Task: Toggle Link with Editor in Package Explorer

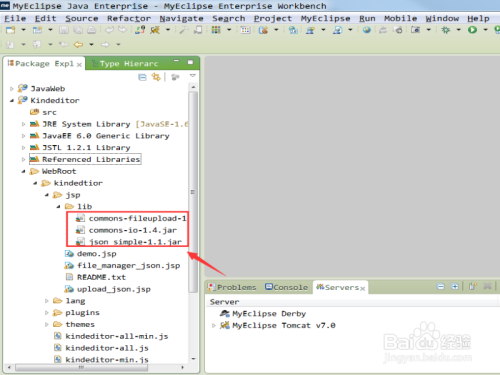Action: click(156, 77)
